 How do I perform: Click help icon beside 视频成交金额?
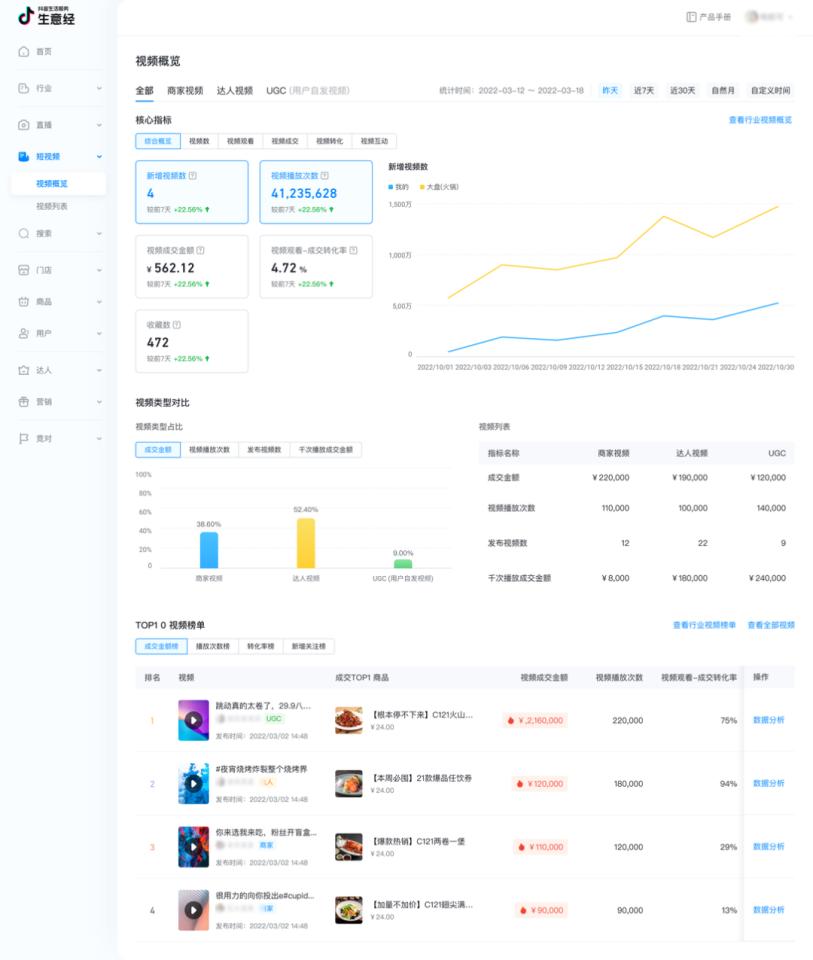201,250
